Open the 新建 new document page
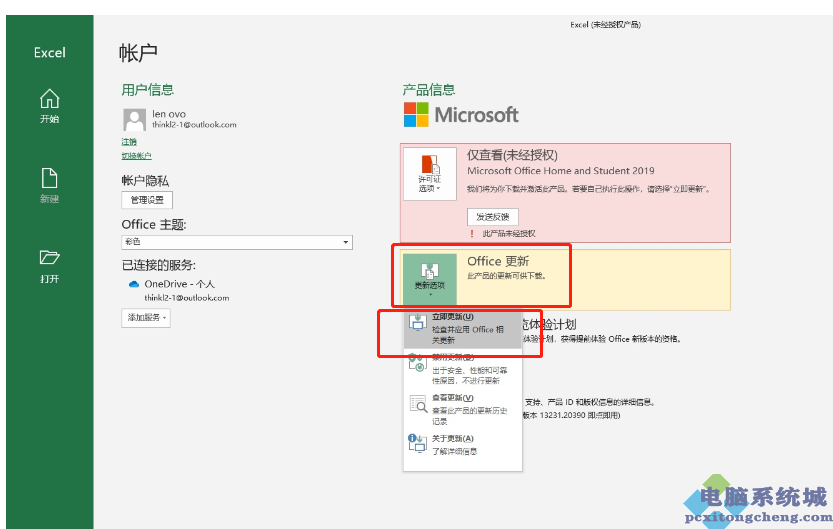 point(49,185)
